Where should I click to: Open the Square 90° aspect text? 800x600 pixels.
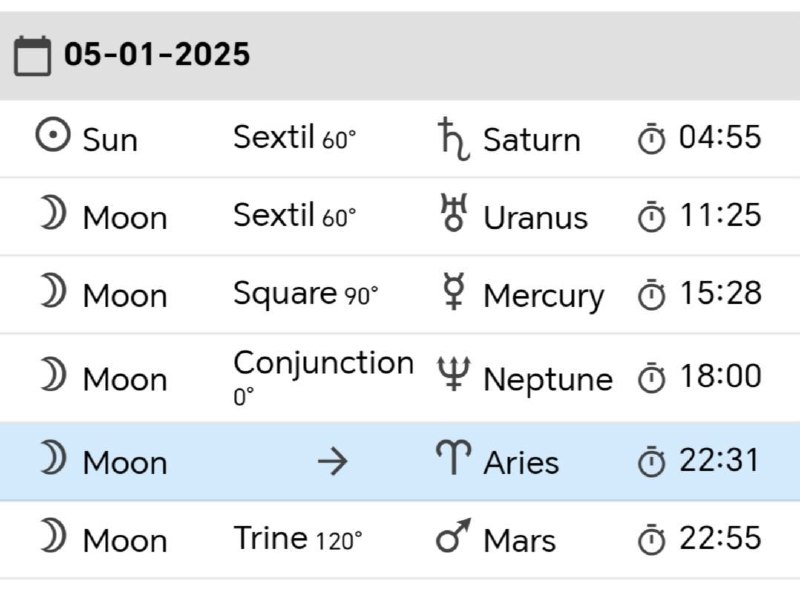(306, 294)
